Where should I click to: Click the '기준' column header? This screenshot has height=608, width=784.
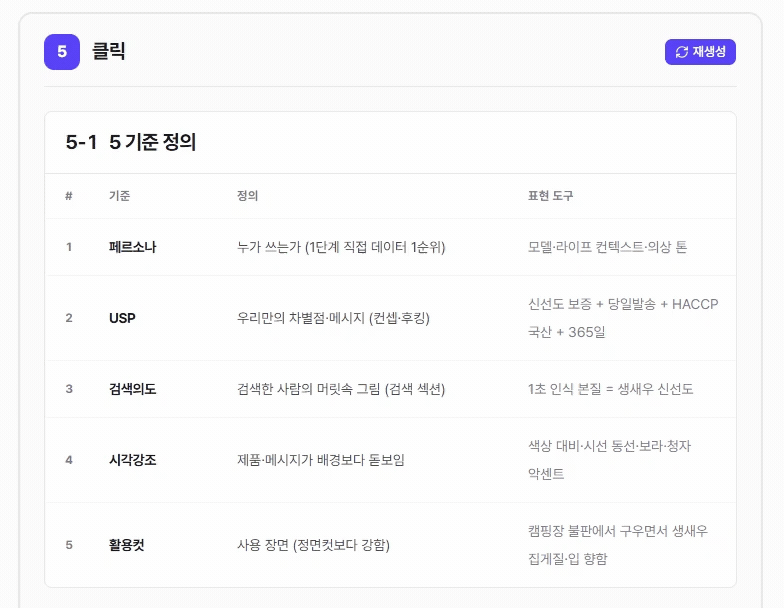(120, 196)
